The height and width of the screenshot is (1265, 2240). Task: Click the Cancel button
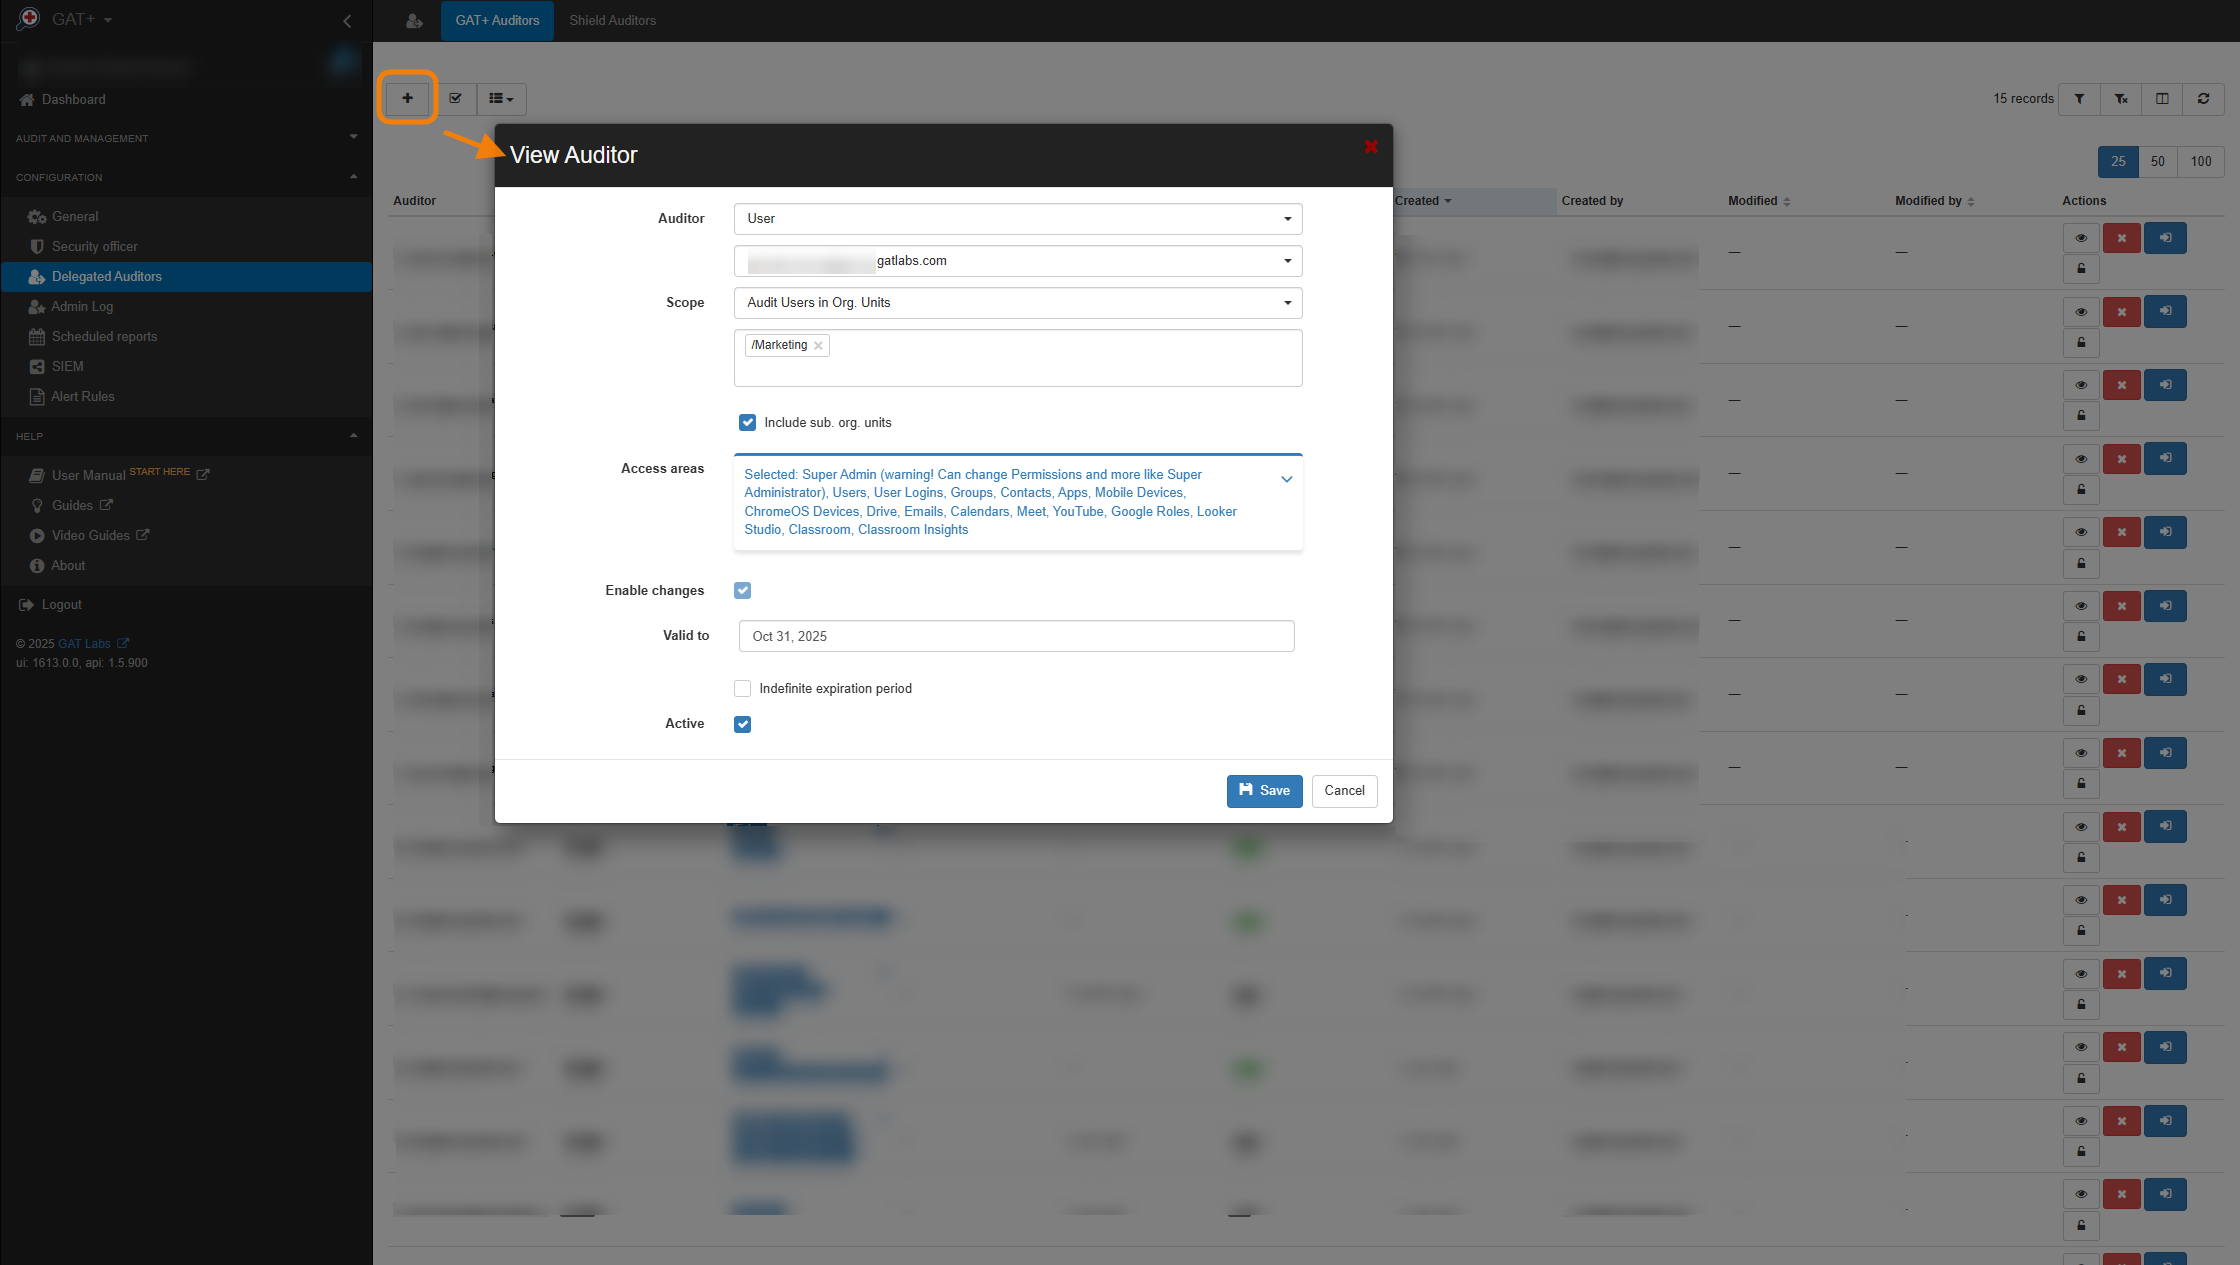click(x=1343, y=790)
